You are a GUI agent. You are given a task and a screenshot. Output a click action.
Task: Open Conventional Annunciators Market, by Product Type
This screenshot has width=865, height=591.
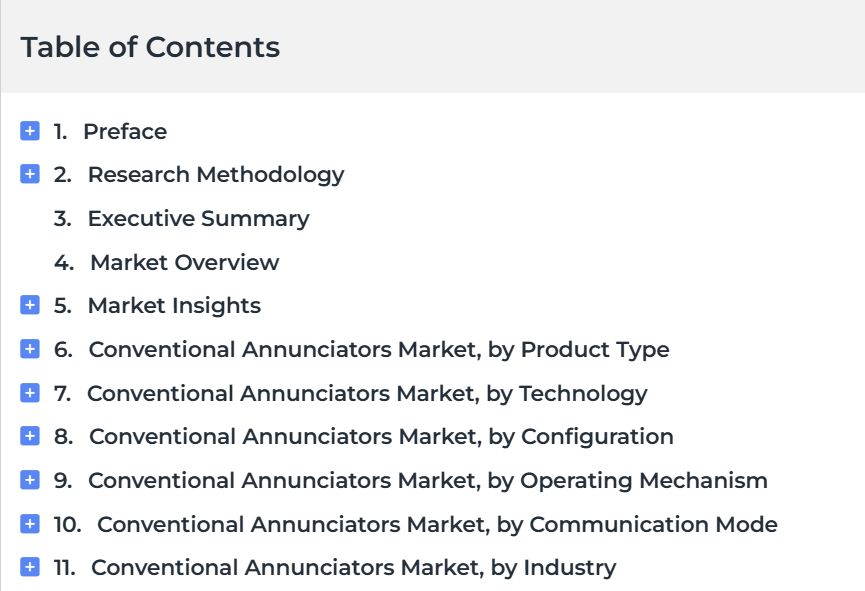click(x=379, y=350)
